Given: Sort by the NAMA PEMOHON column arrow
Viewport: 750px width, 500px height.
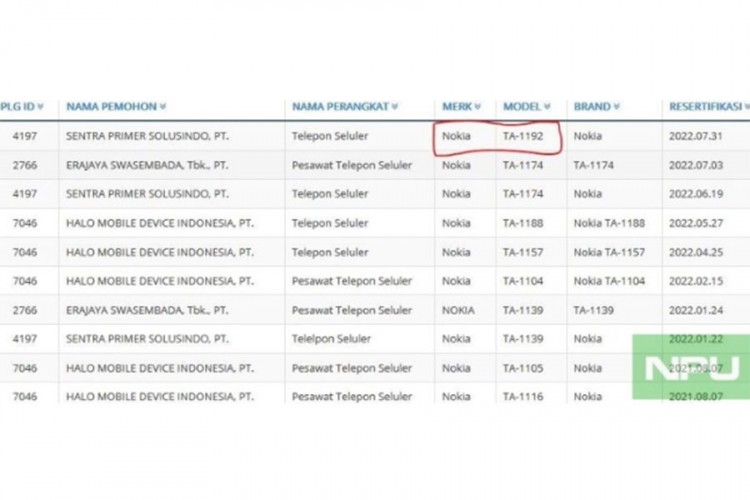Looking at the screenshot, I should point(163,107).
